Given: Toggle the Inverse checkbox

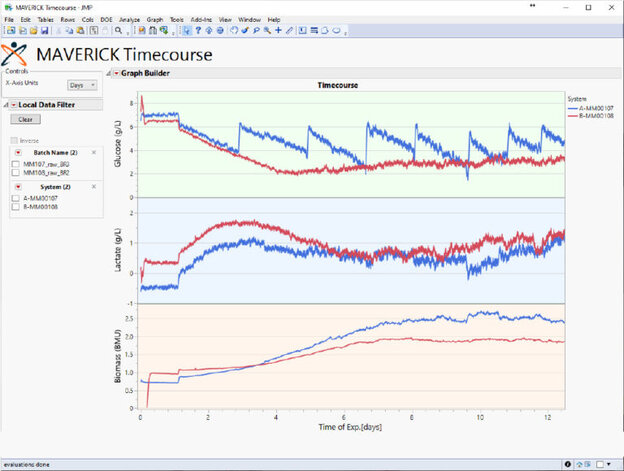Looking at the screenshot, I should pos(14,140).
